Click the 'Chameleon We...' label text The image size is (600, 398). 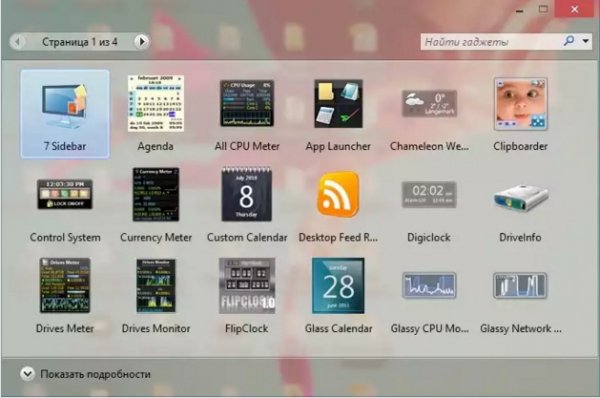429,146
